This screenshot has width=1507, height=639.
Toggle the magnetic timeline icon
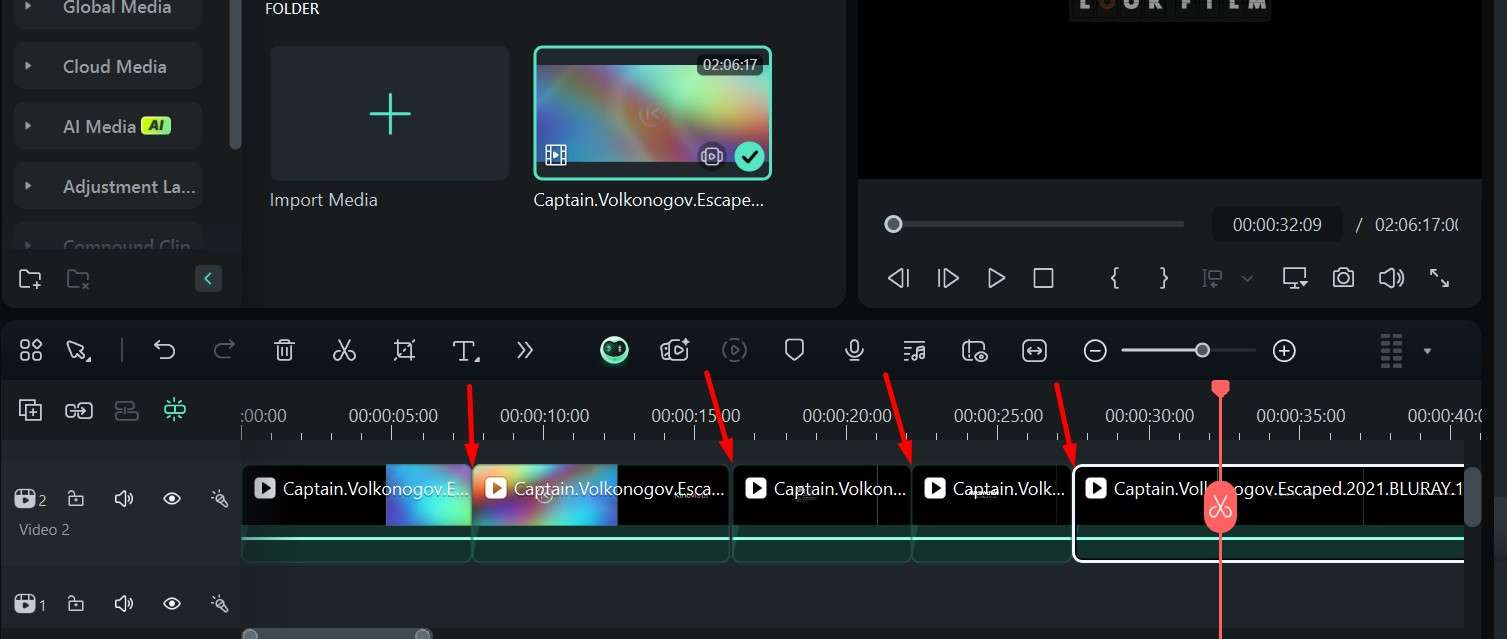[127, 410]
